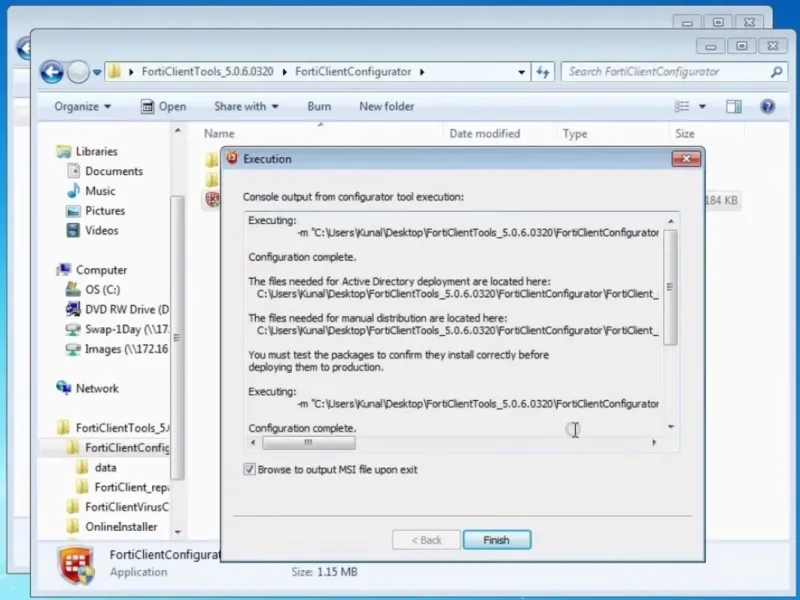The image size is (800, 600).
Task: Select FortiClientVirusC folder in tree
Action: (x=127, y=507)
